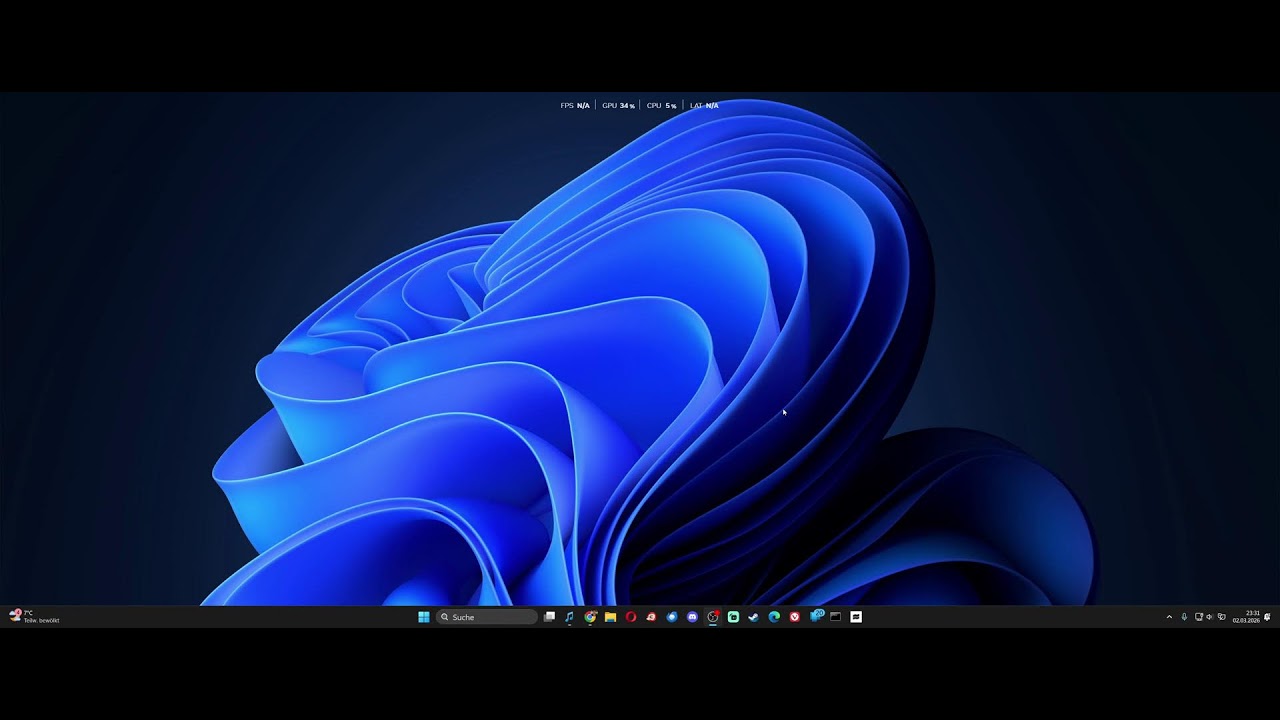Open the Windows Start menu

click(423, 617)
